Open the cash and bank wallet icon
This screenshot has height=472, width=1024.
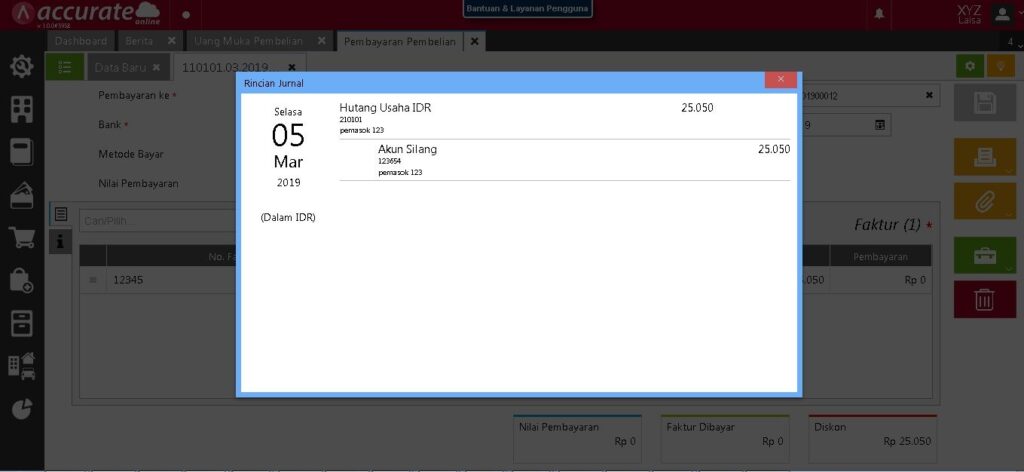(x=21, y=196)
